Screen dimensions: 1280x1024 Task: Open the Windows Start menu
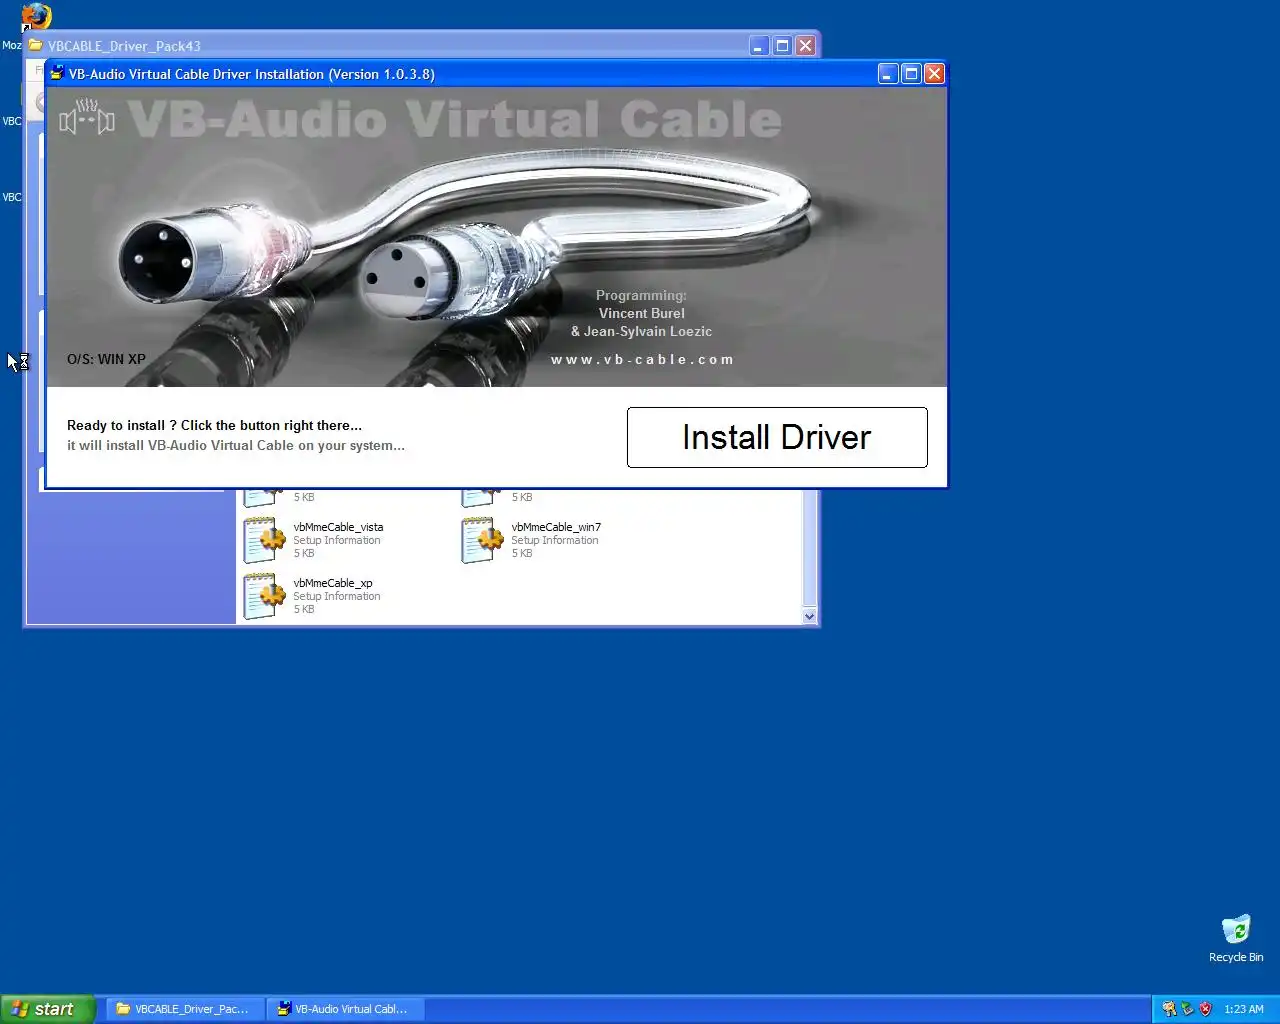[48, 1009]
